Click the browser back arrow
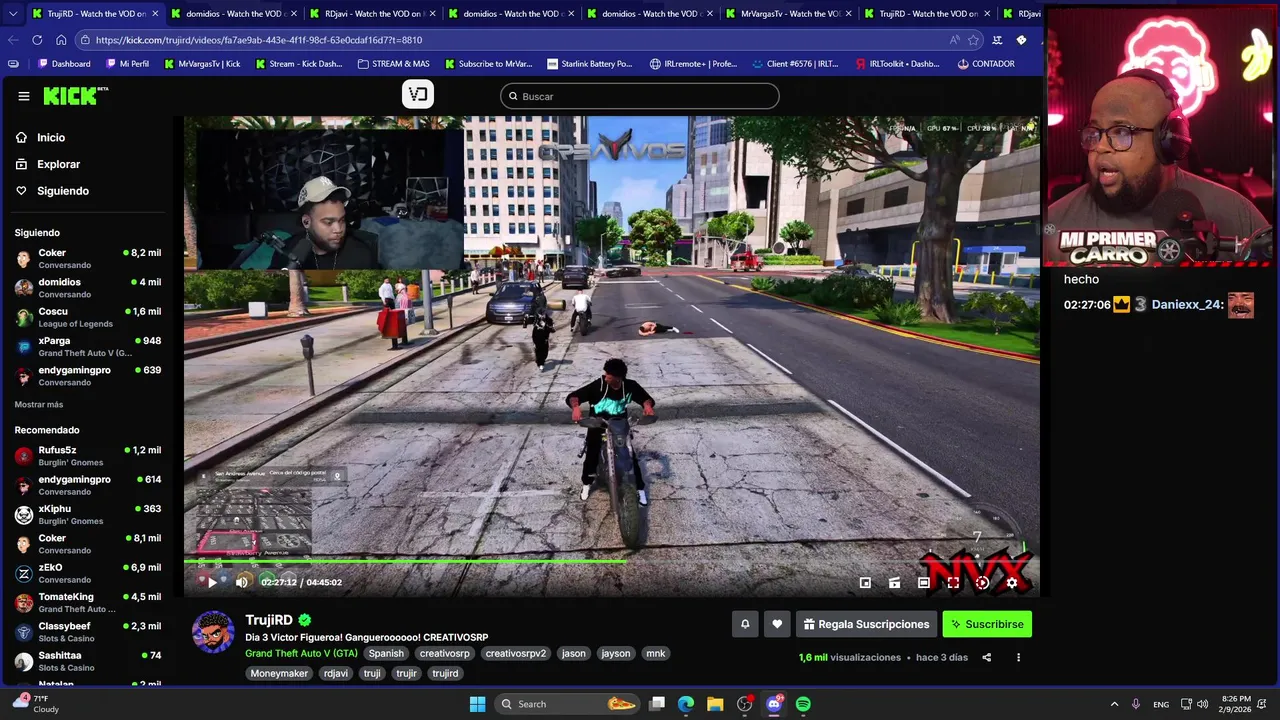Viewport: 1280px width, 720px height. point(13,40)
